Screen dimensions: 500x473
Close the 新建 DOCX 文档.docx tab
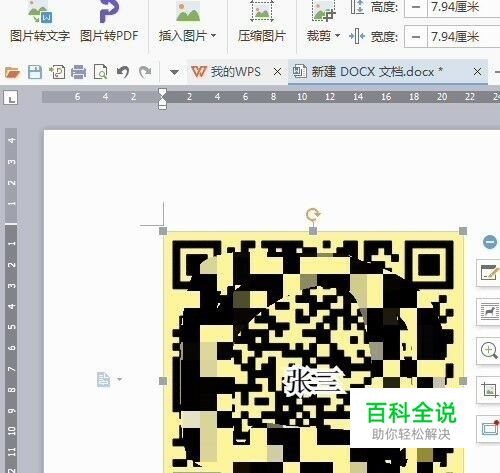477,71
